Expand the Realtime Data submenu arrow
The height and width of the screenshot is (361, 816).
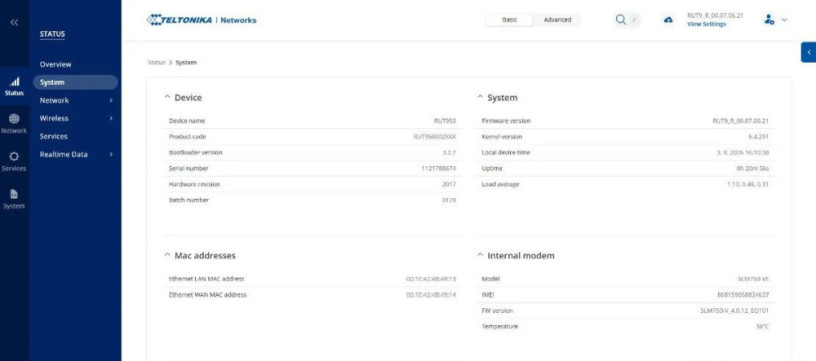111,154
